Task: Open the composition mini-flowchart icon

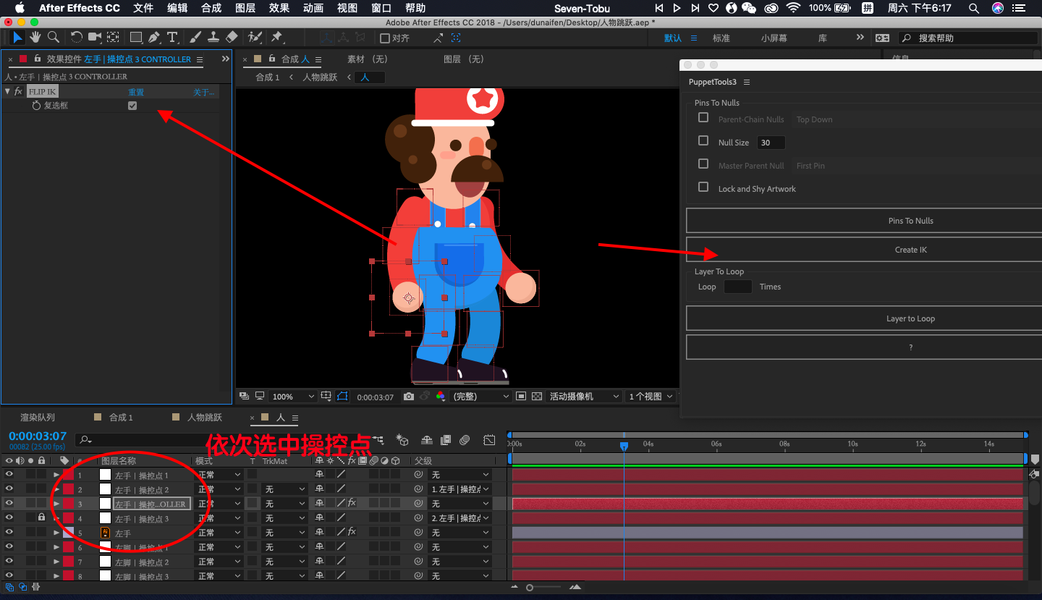Action: pyautogui.click(x=378, y=440)
